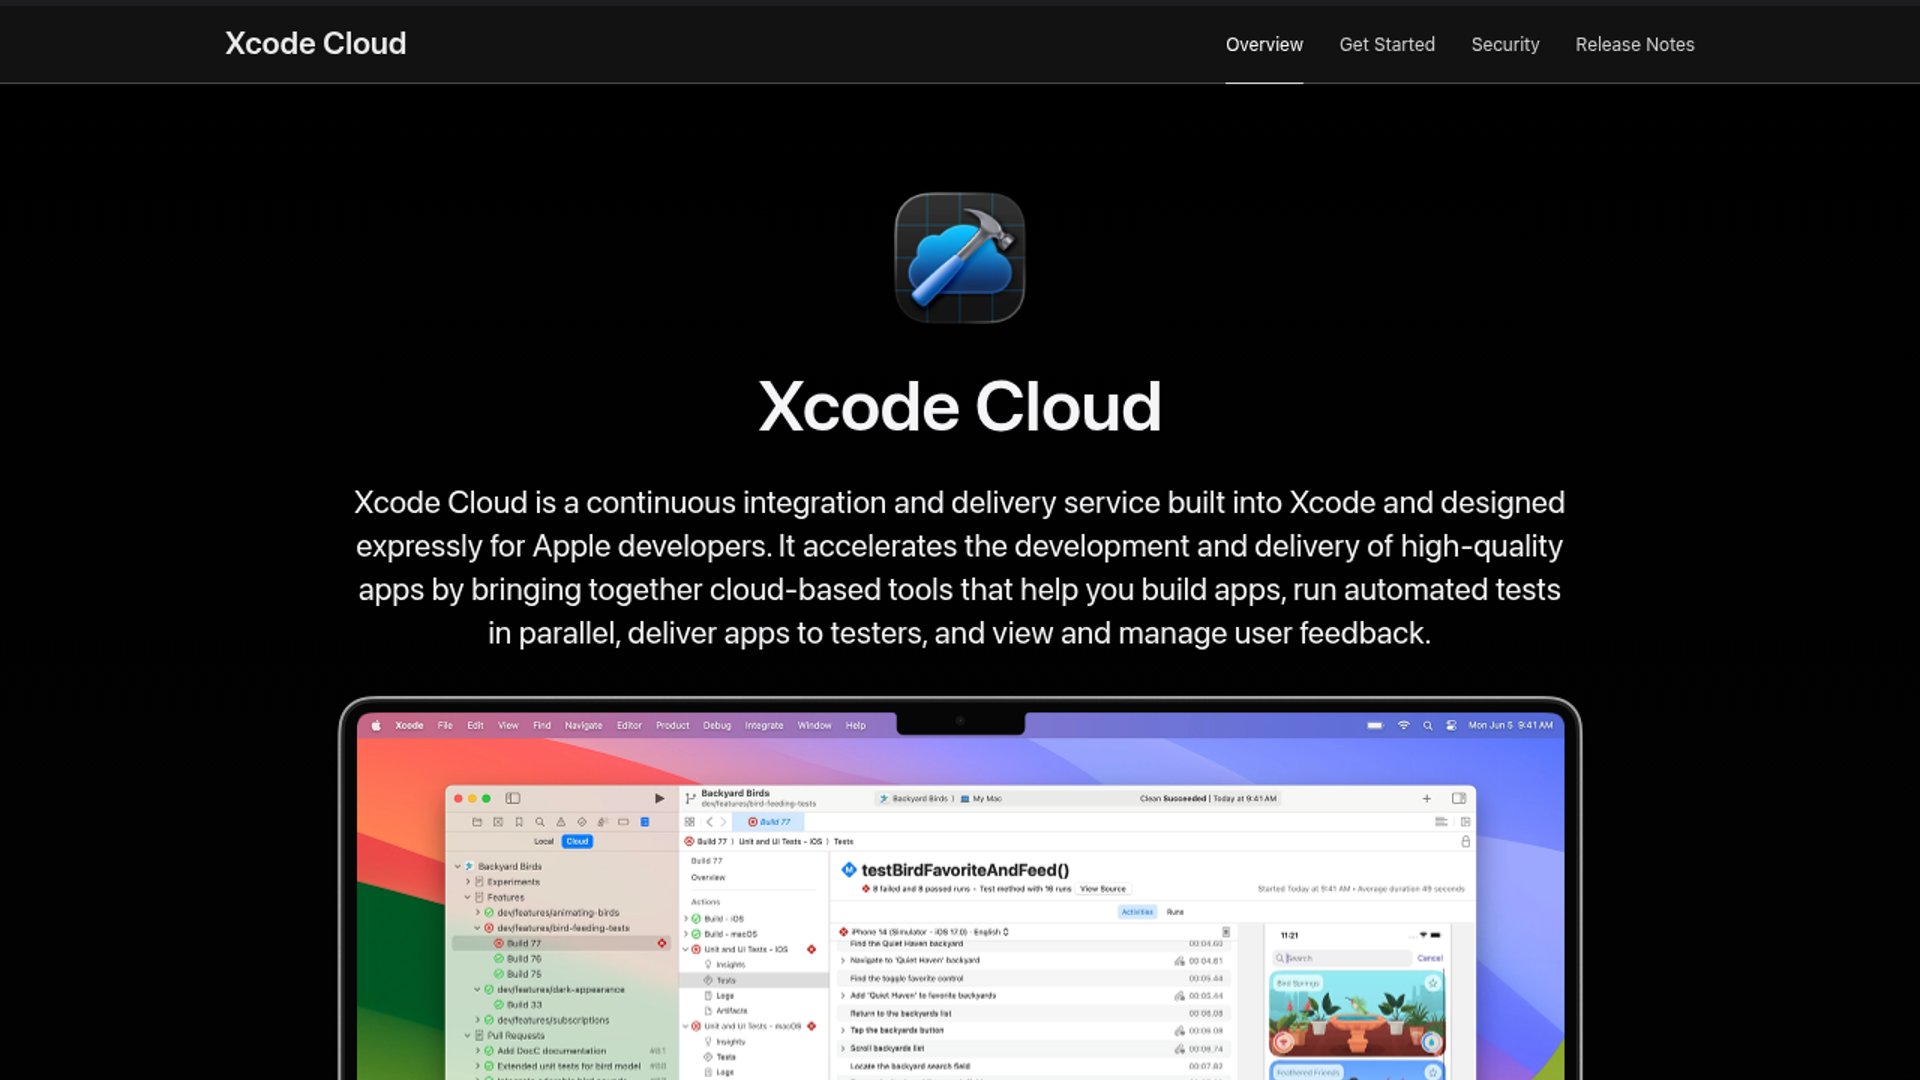Open the Bookmark navigator icon
The height and width of the screenshot is (1080, 1920).
[x=519, y=822]
